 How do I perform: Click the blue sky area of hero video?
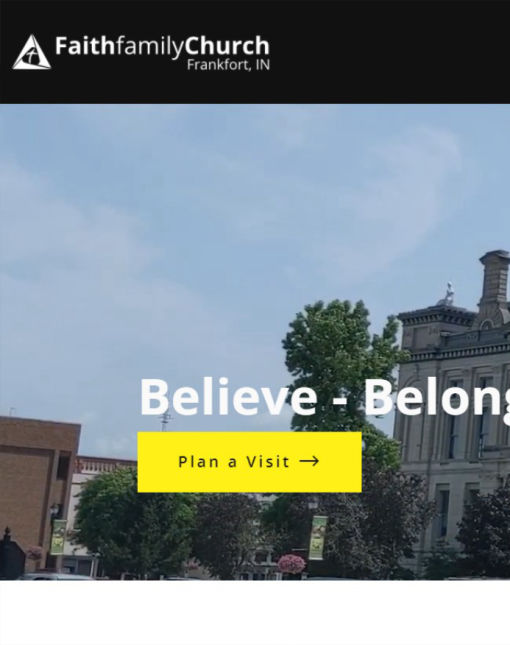206,206
